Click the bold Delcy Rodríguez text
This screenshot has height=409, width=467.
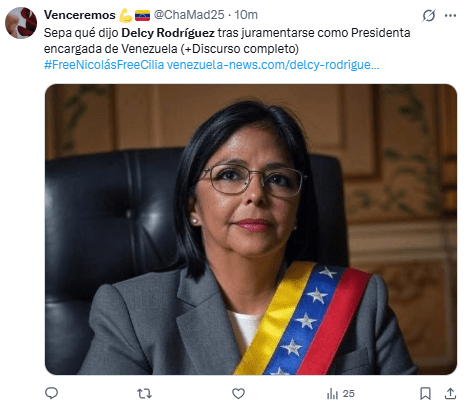168,33
